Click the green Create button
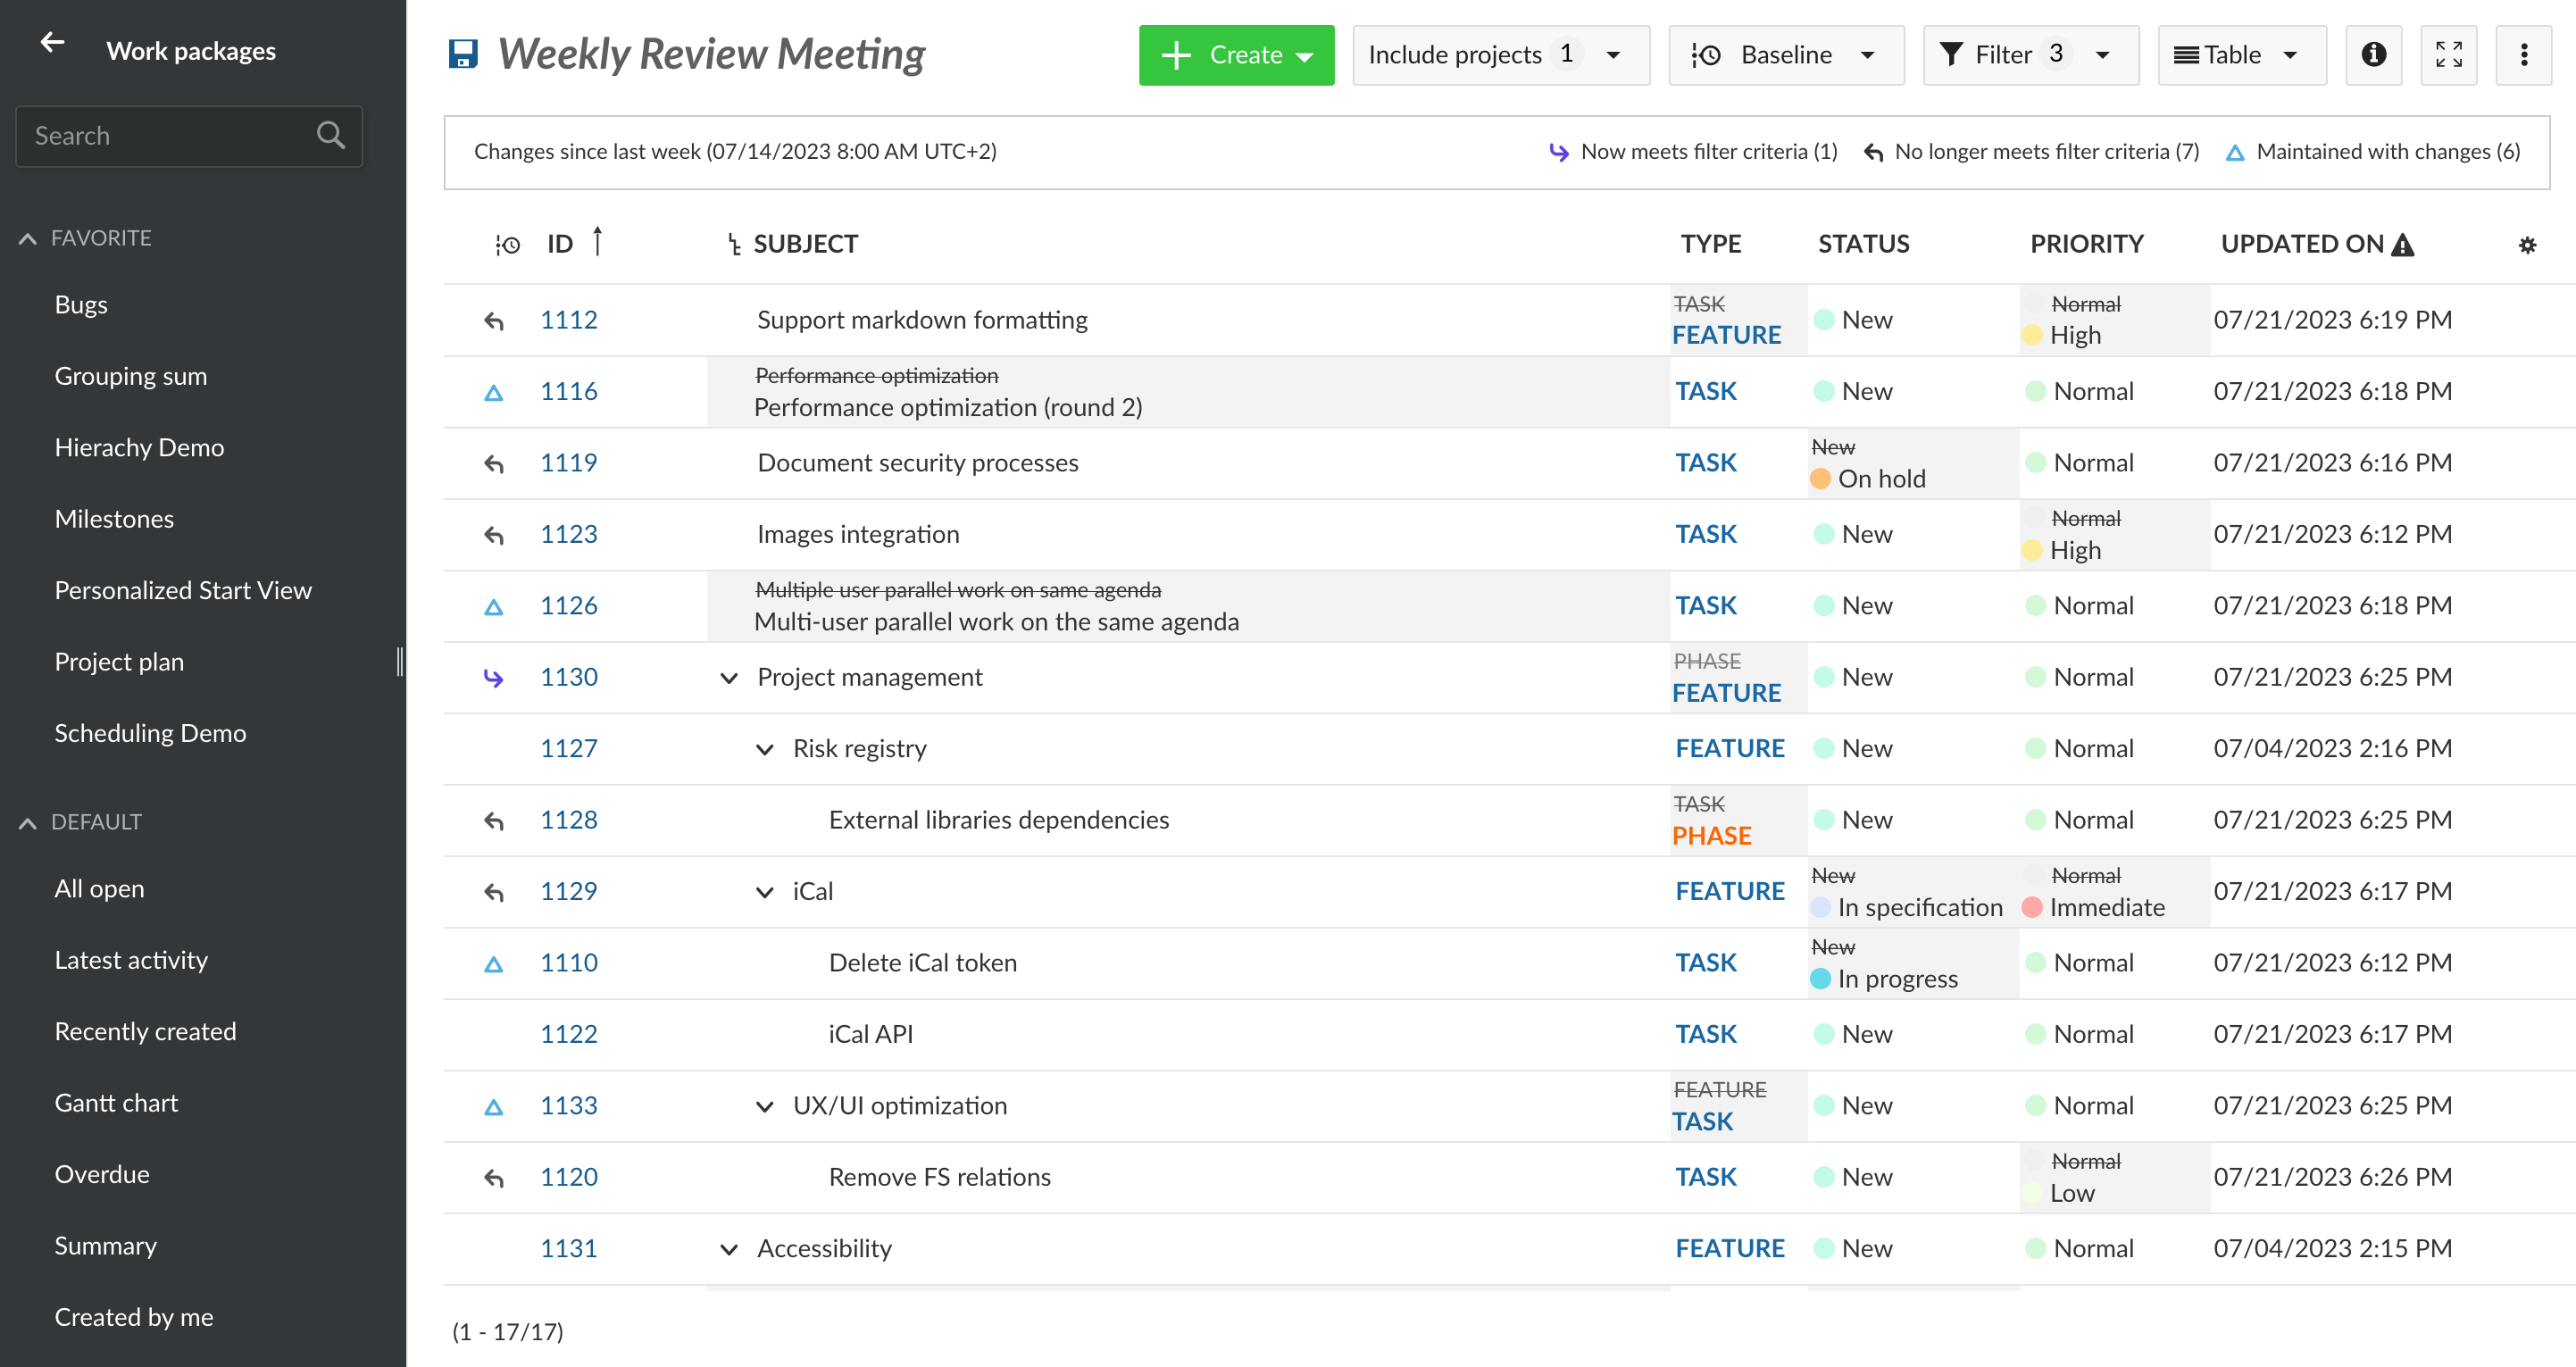Image resolution: width=2576 pixels, height=1367 pixels. click(1230, 53)
